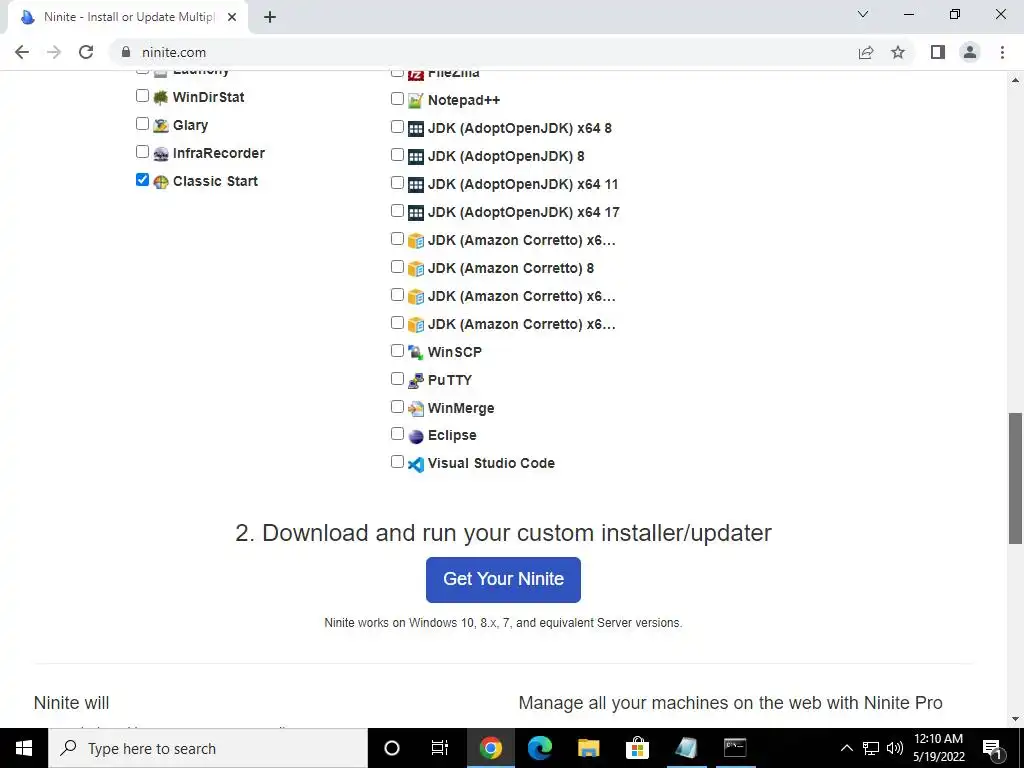The image size is (1024, 768).
Task: Open the volume control in the tray
Action: coord(895,748)
